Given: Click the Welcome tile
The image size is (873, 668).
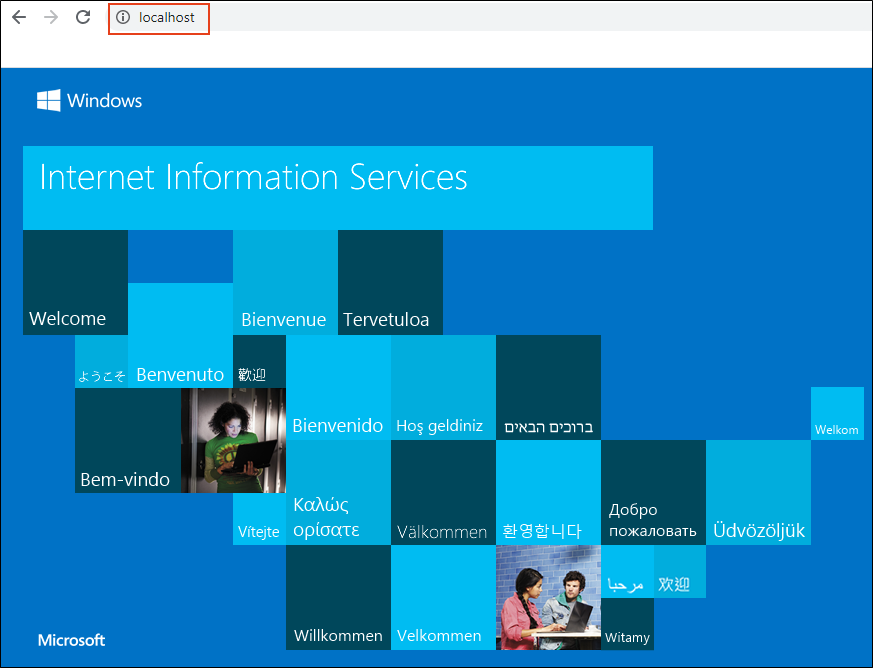Looking at the screenshot, I should click(75, 282).
